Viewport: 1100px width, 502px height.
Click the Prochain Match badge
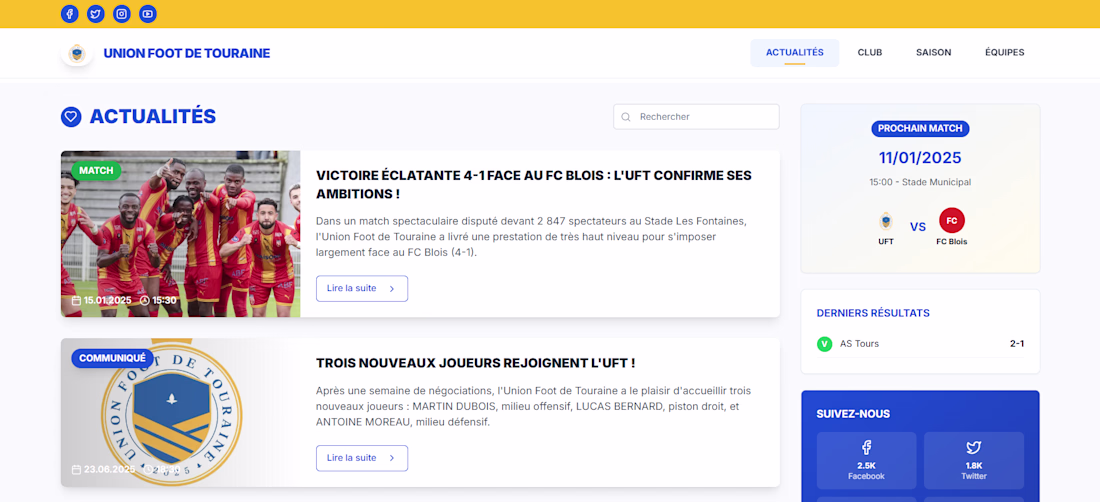[920, 129]
